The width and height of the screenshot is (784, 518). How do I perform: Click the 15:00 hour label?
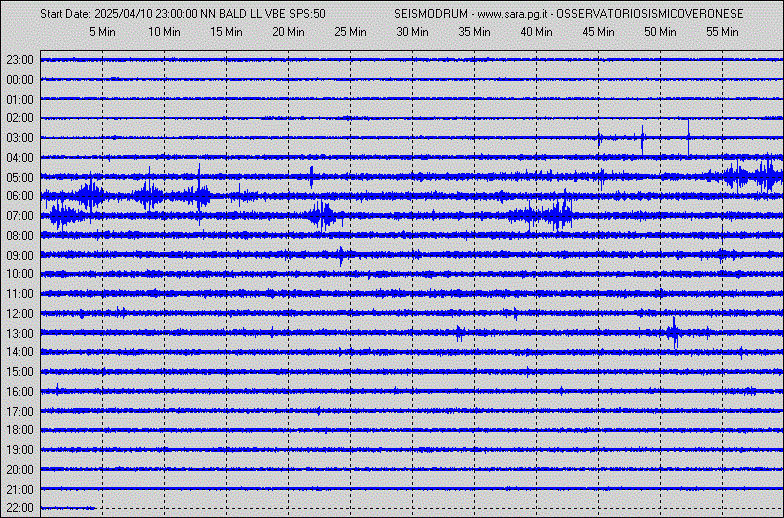coord(20,372)
